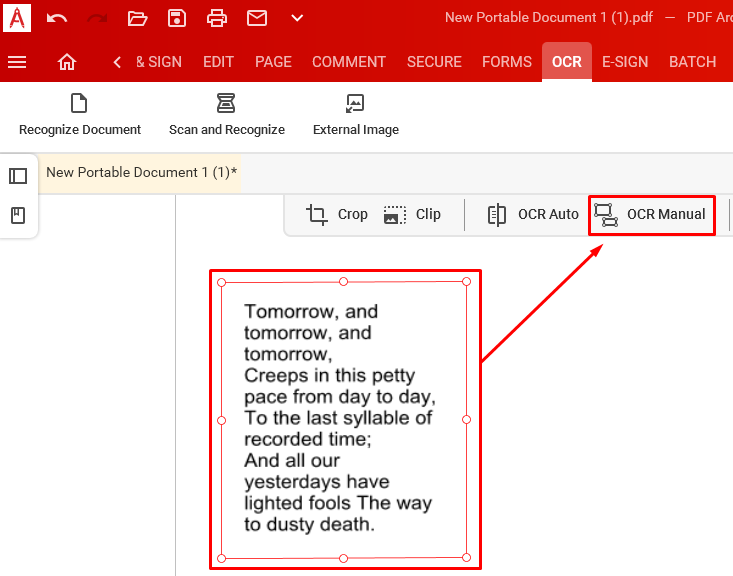733x576 pixels.
Task: Switch to the FORMS tab
Action: [507, 62]
